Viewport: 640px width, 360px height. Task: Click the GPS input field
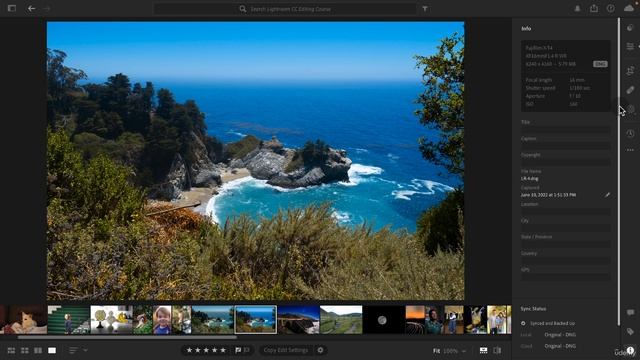566,277
